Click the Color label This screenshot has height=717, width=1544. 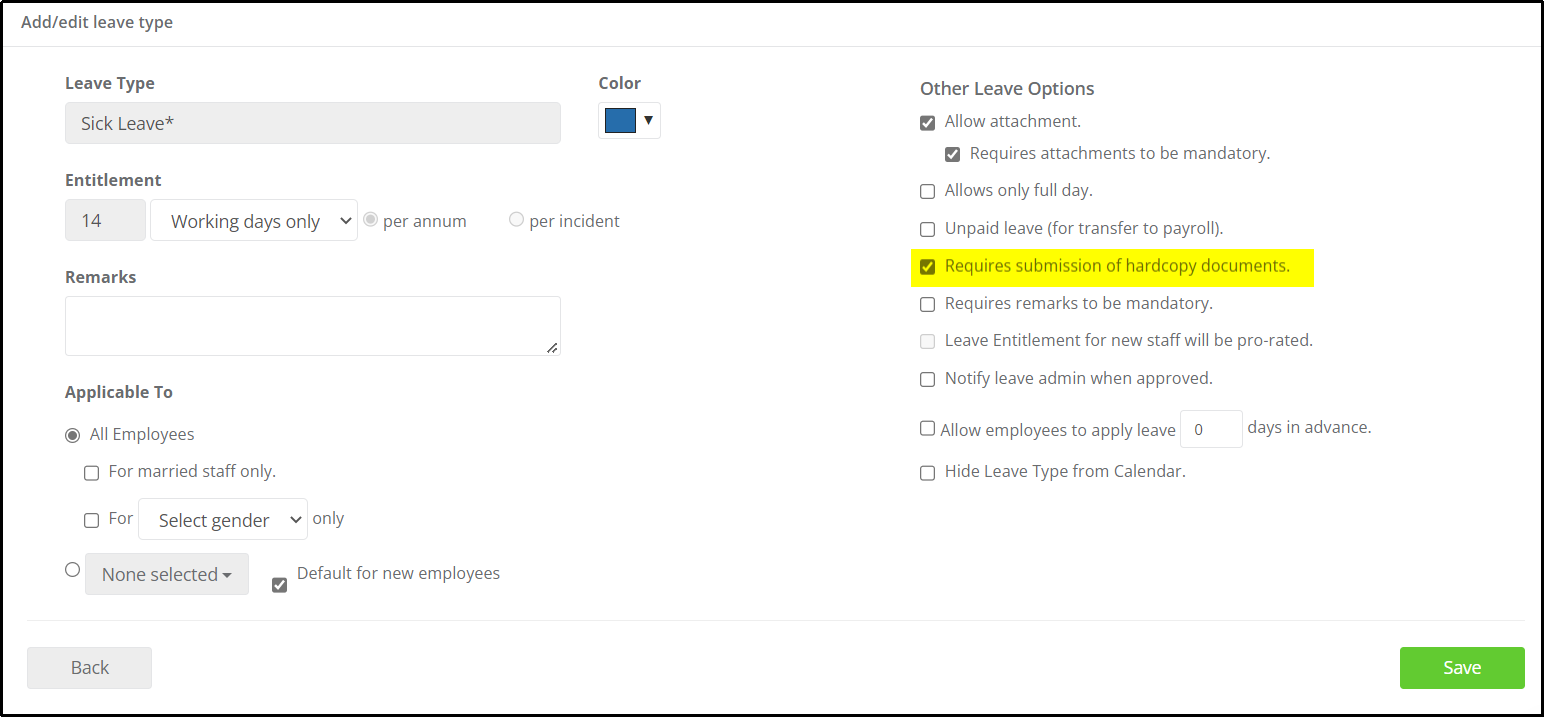[620, 83]
